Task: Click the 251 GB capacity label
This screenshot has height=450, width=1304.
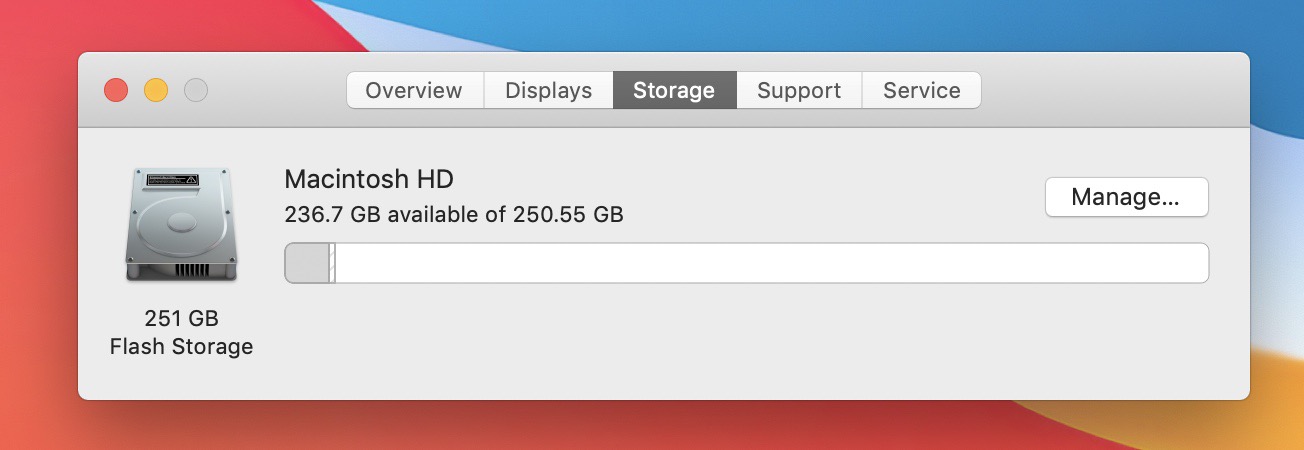Action: coord(181,319)
